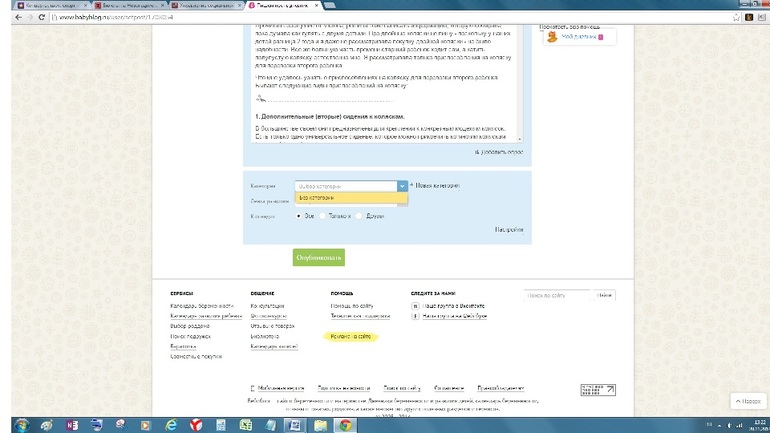This screenshot has width=770, height=433.
Task: Launch Paint from the taskbar
Action: (x=47, y=425)
